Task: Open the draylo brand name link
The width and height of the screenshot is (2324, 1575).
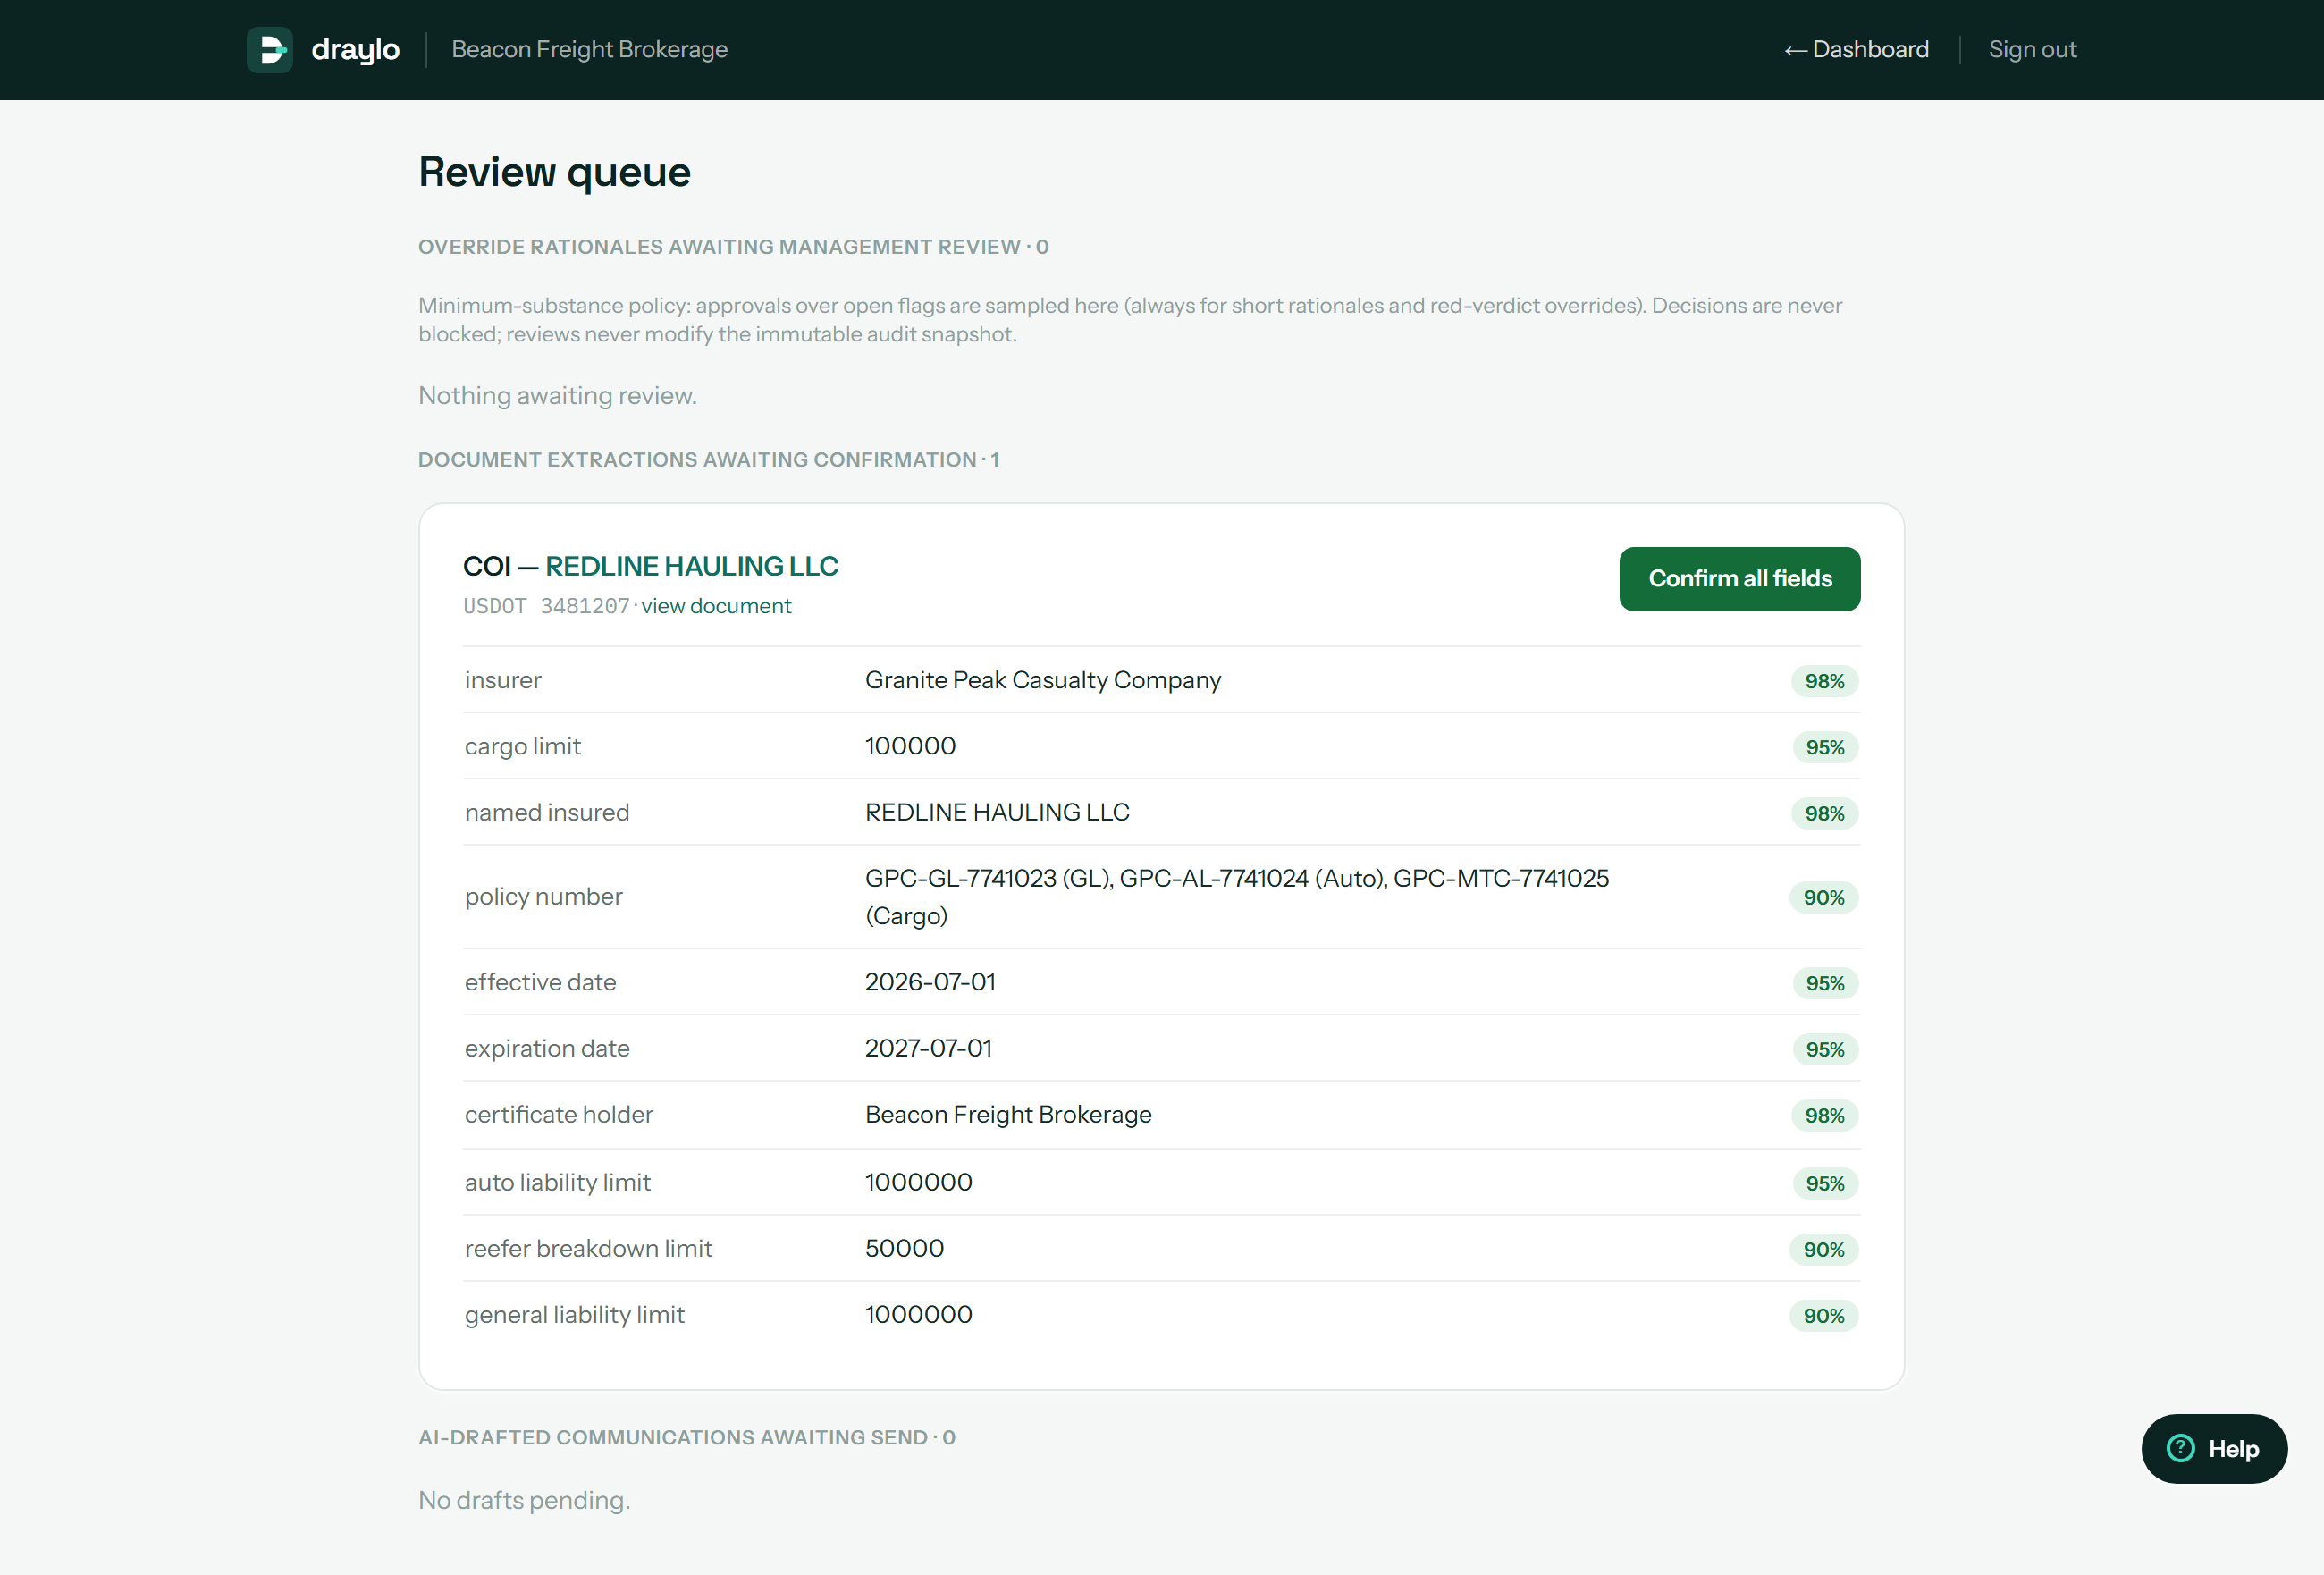Action: tap(355, 49)
